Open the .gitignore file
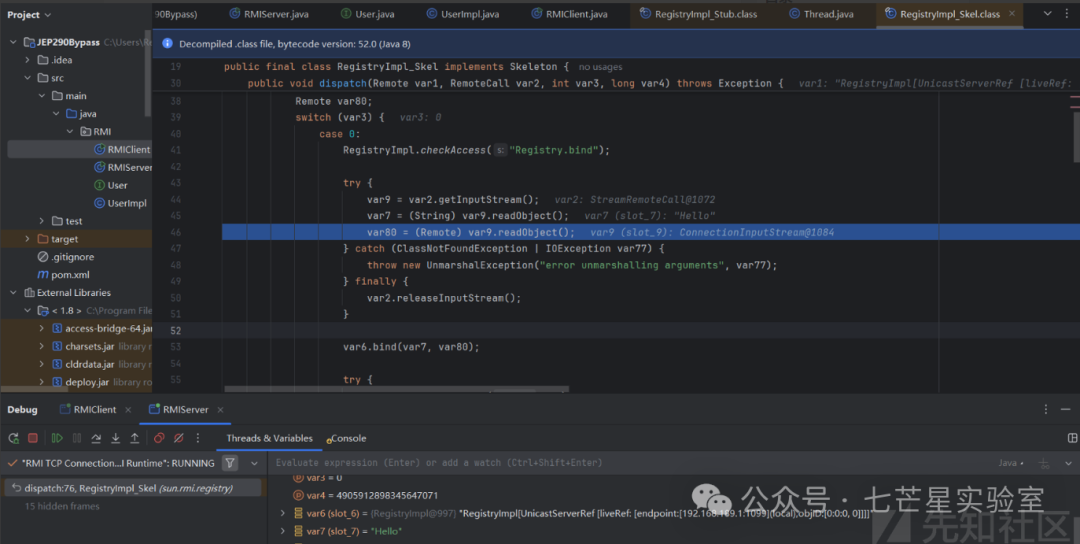Viewport: 1080px width, 544px height. 66,257
